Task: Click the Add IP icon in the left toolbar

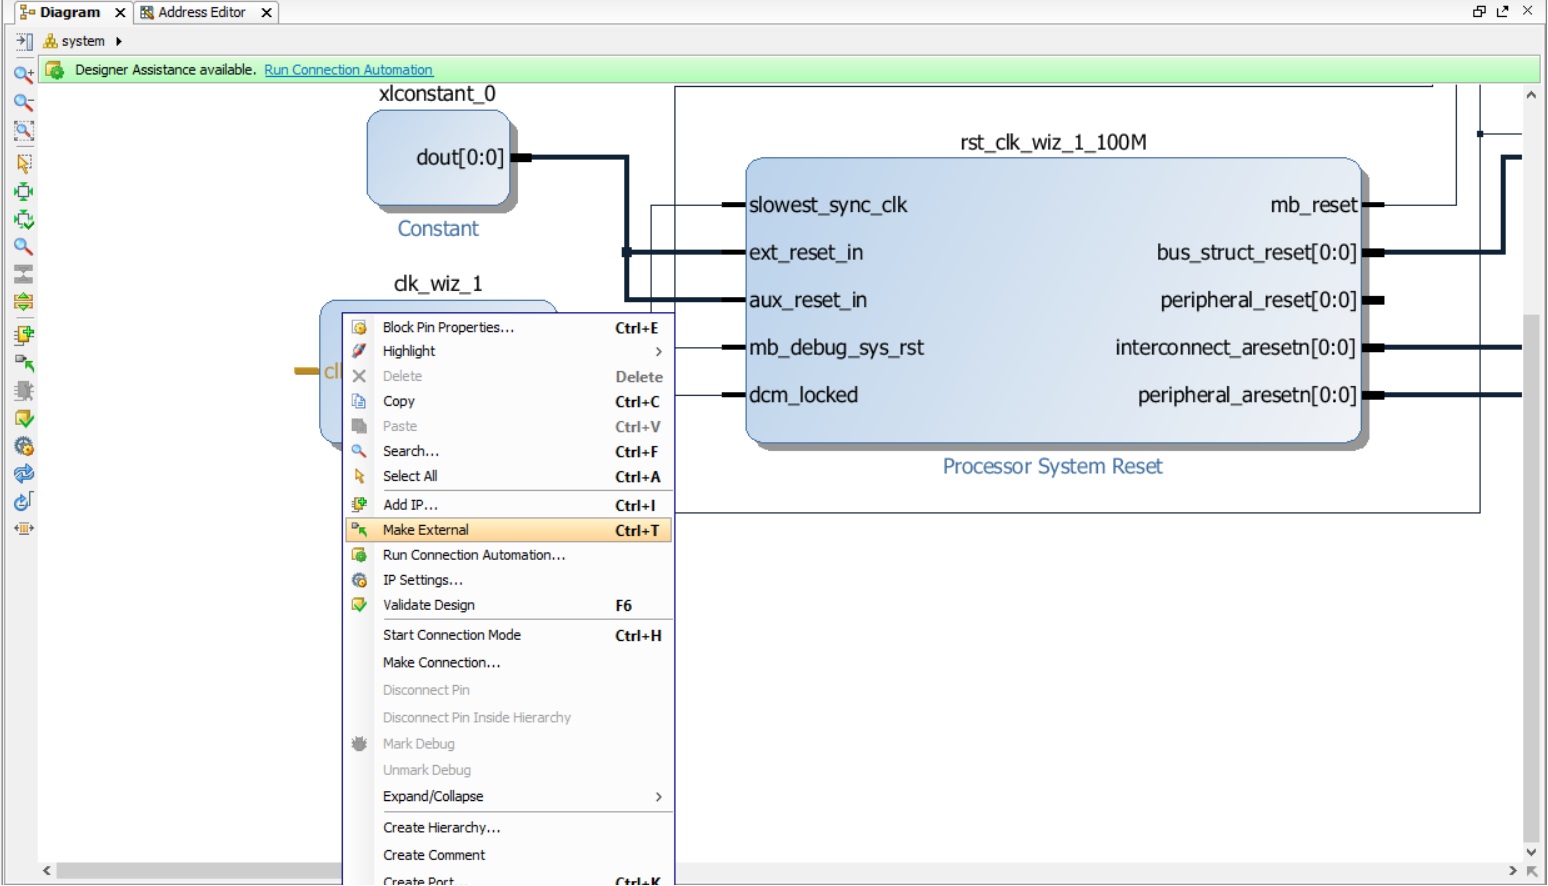Action: (23, 335)
